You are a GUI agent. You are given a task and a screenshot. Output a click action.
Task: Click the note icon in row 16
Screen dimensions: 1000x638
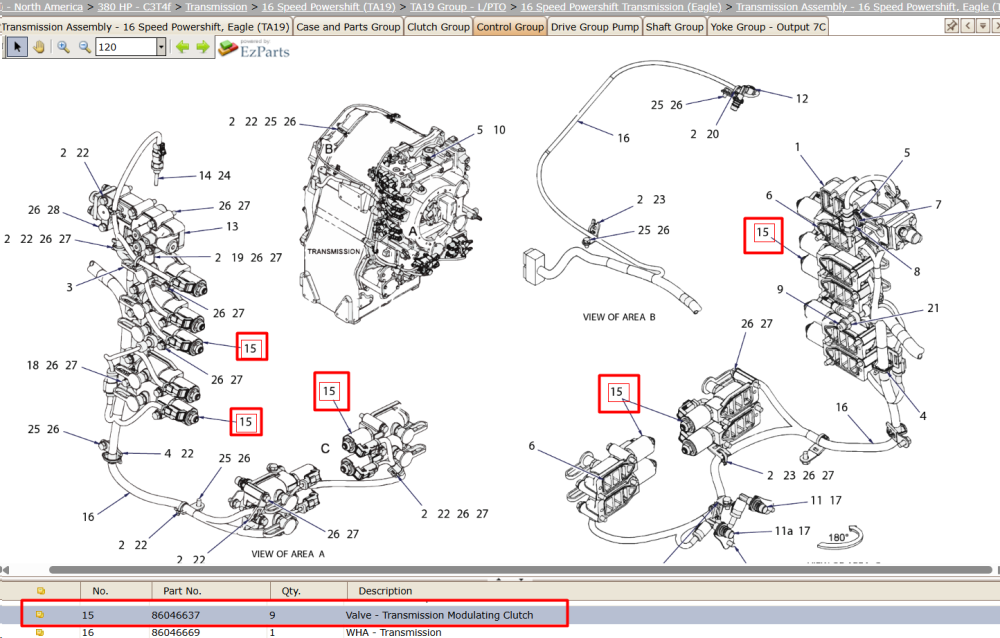click(x=40, y=632)
